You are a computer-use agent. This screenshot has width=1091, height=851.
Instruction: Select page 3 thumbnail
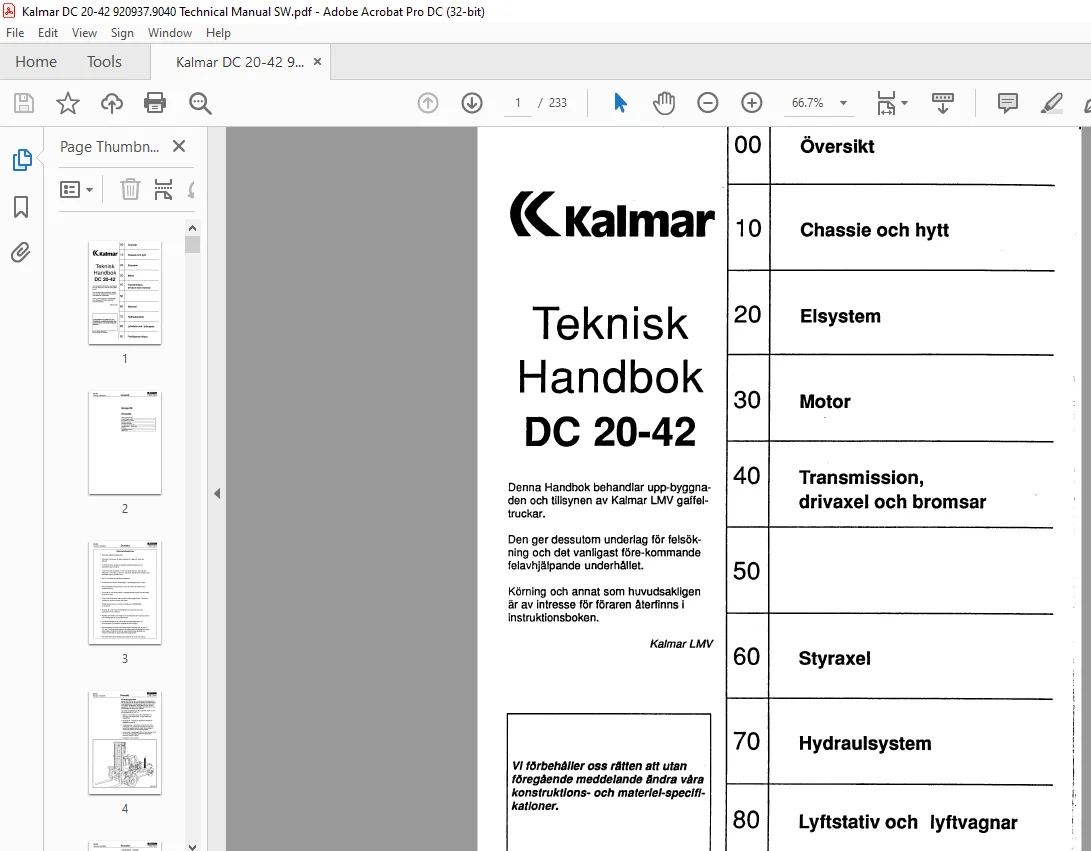click(125, 592)
